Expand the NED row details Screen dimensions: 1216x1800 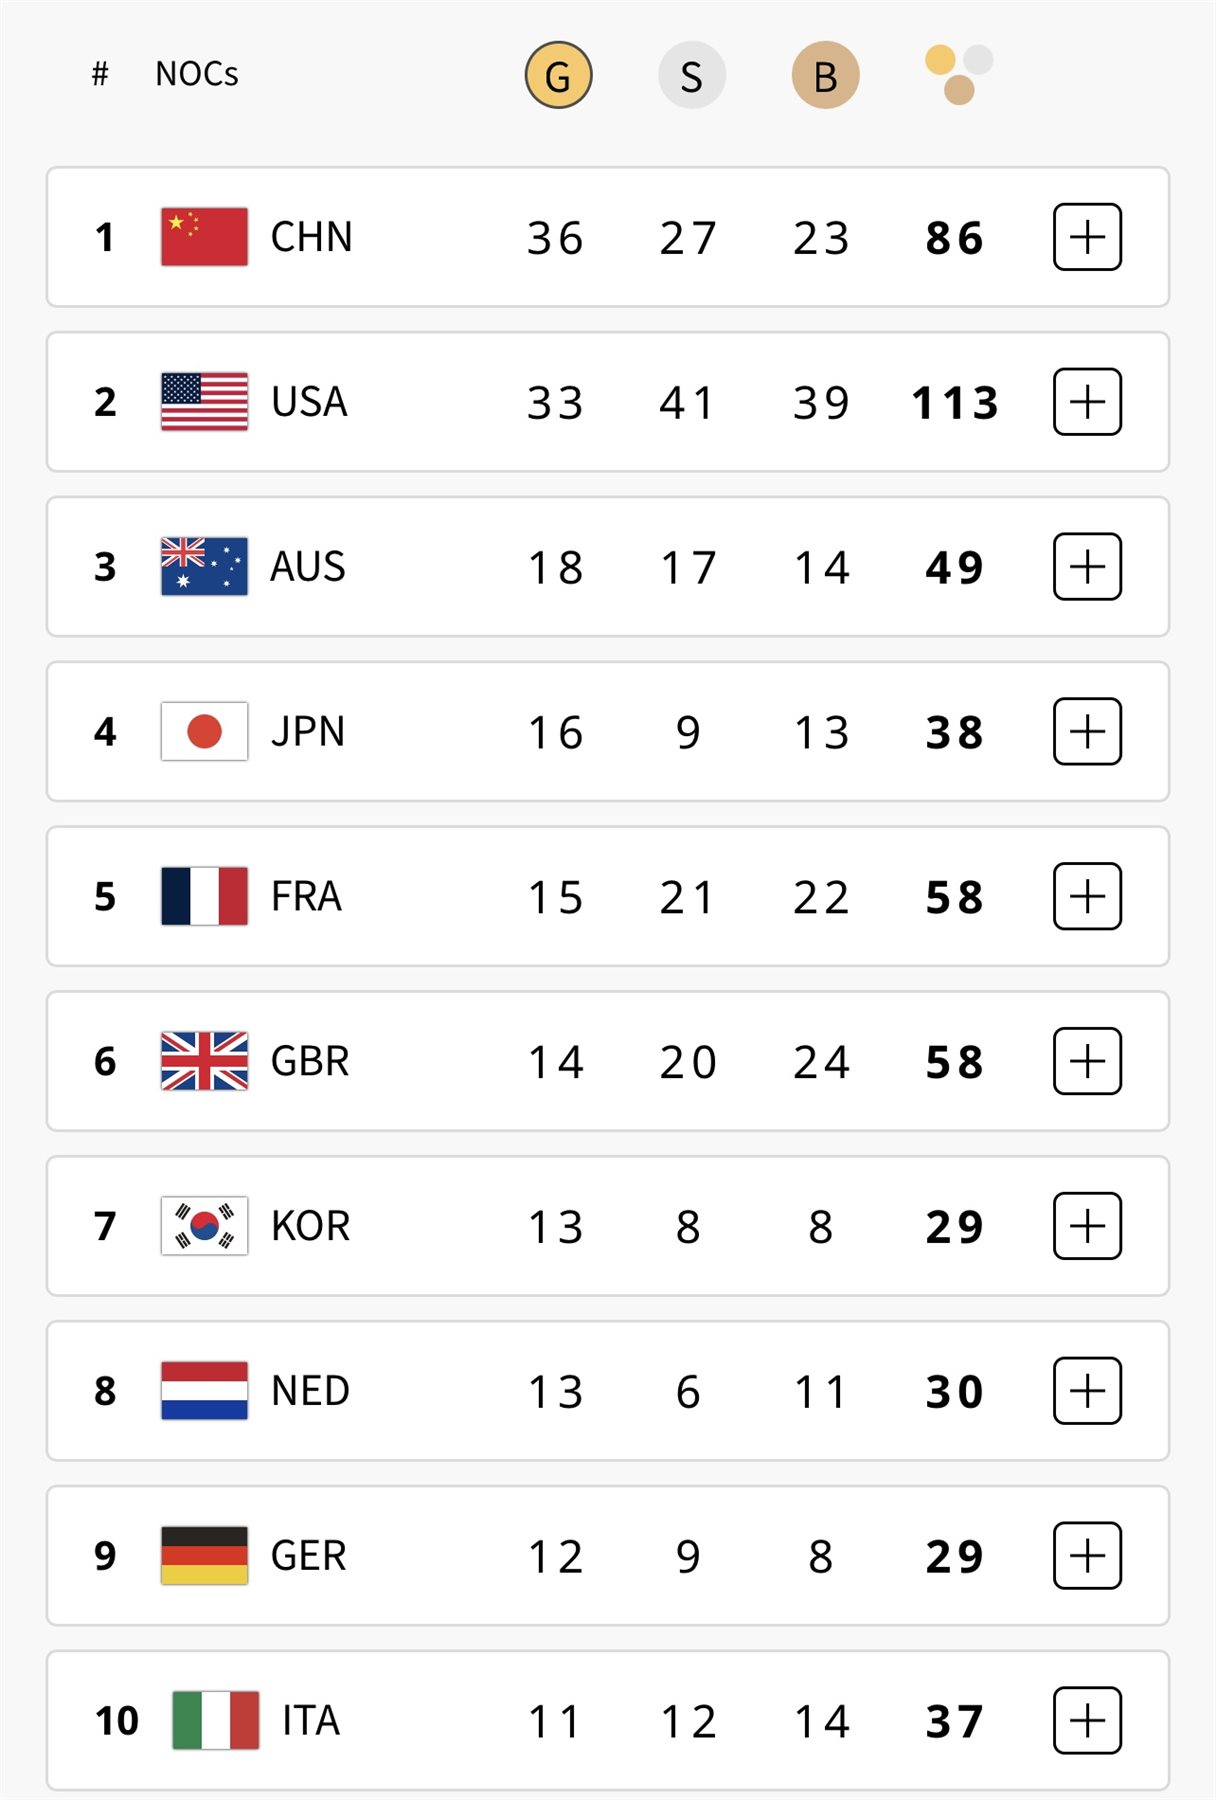click(1087, 1391)
